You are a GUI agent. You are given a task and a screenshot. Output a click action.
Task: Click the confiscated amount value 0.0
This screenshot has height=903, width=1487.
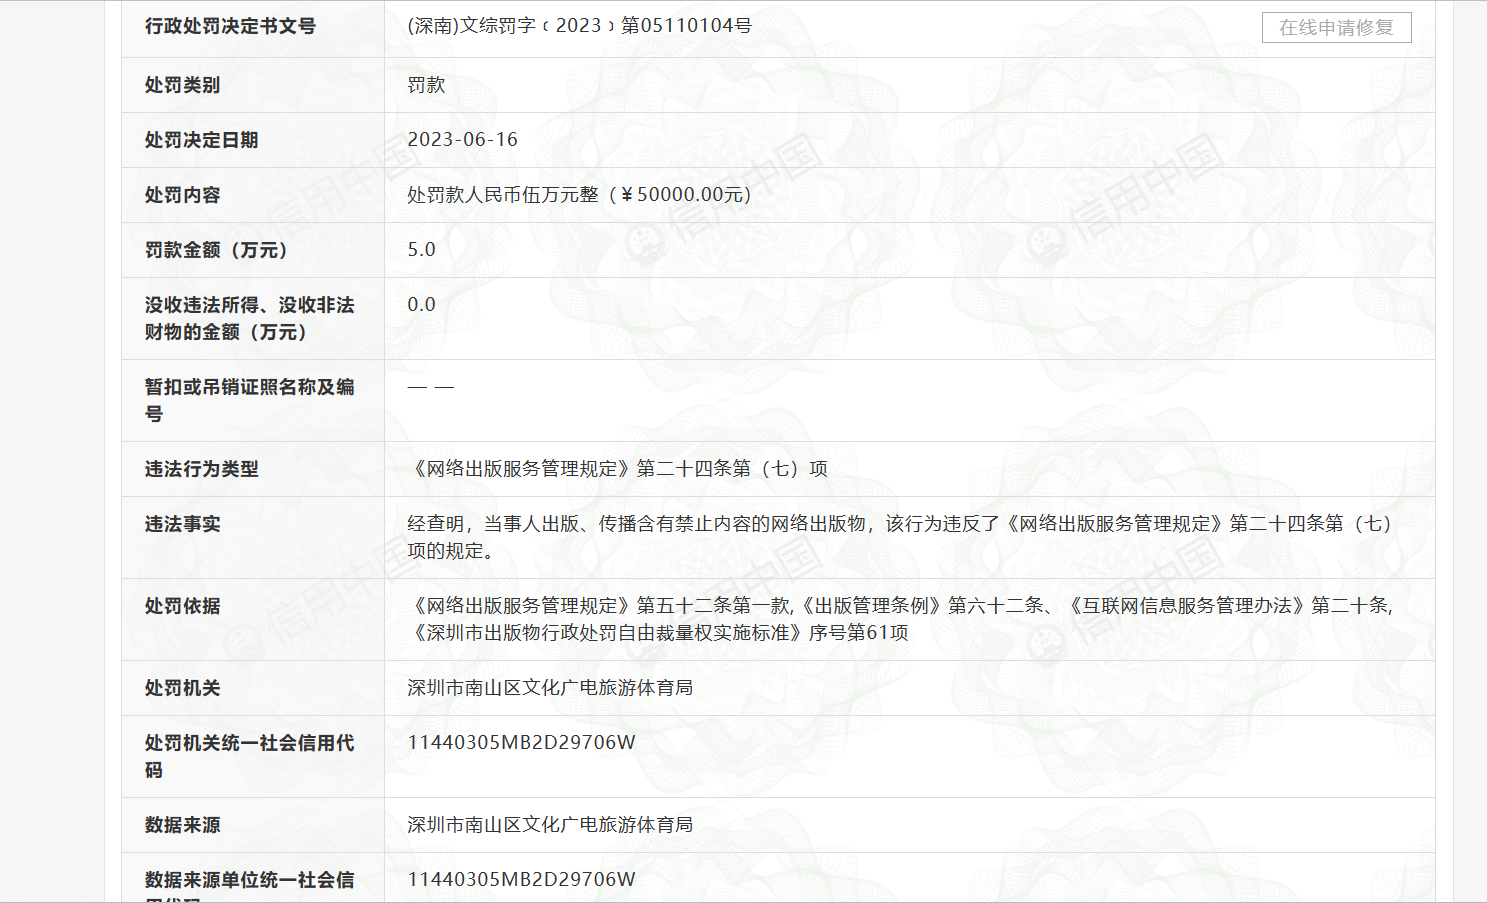pos(421,305)
